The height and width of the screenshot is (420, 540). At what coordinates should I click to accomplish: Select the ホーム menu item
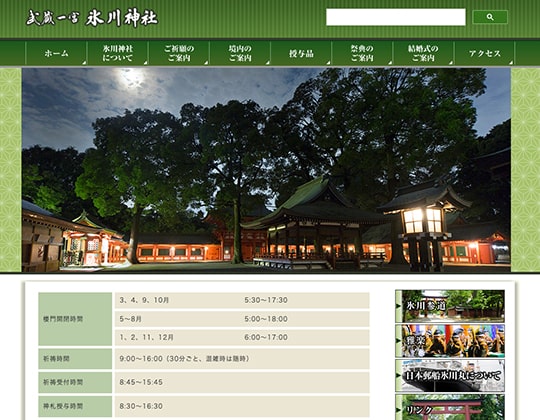56,53
